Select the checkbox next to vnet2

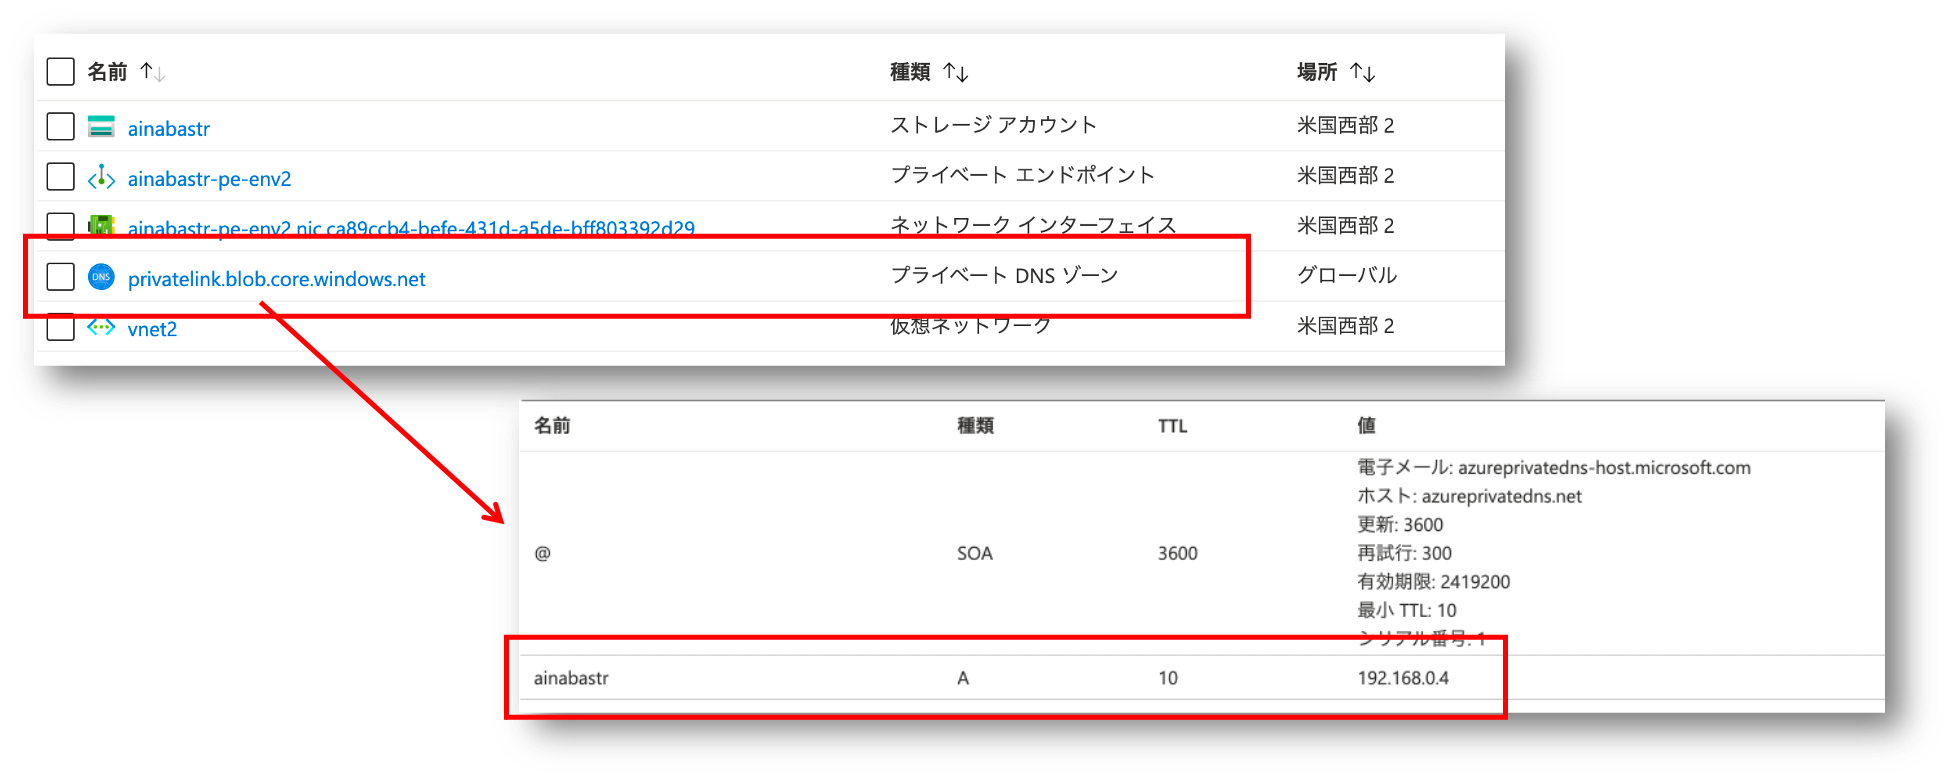coord(61,327)
